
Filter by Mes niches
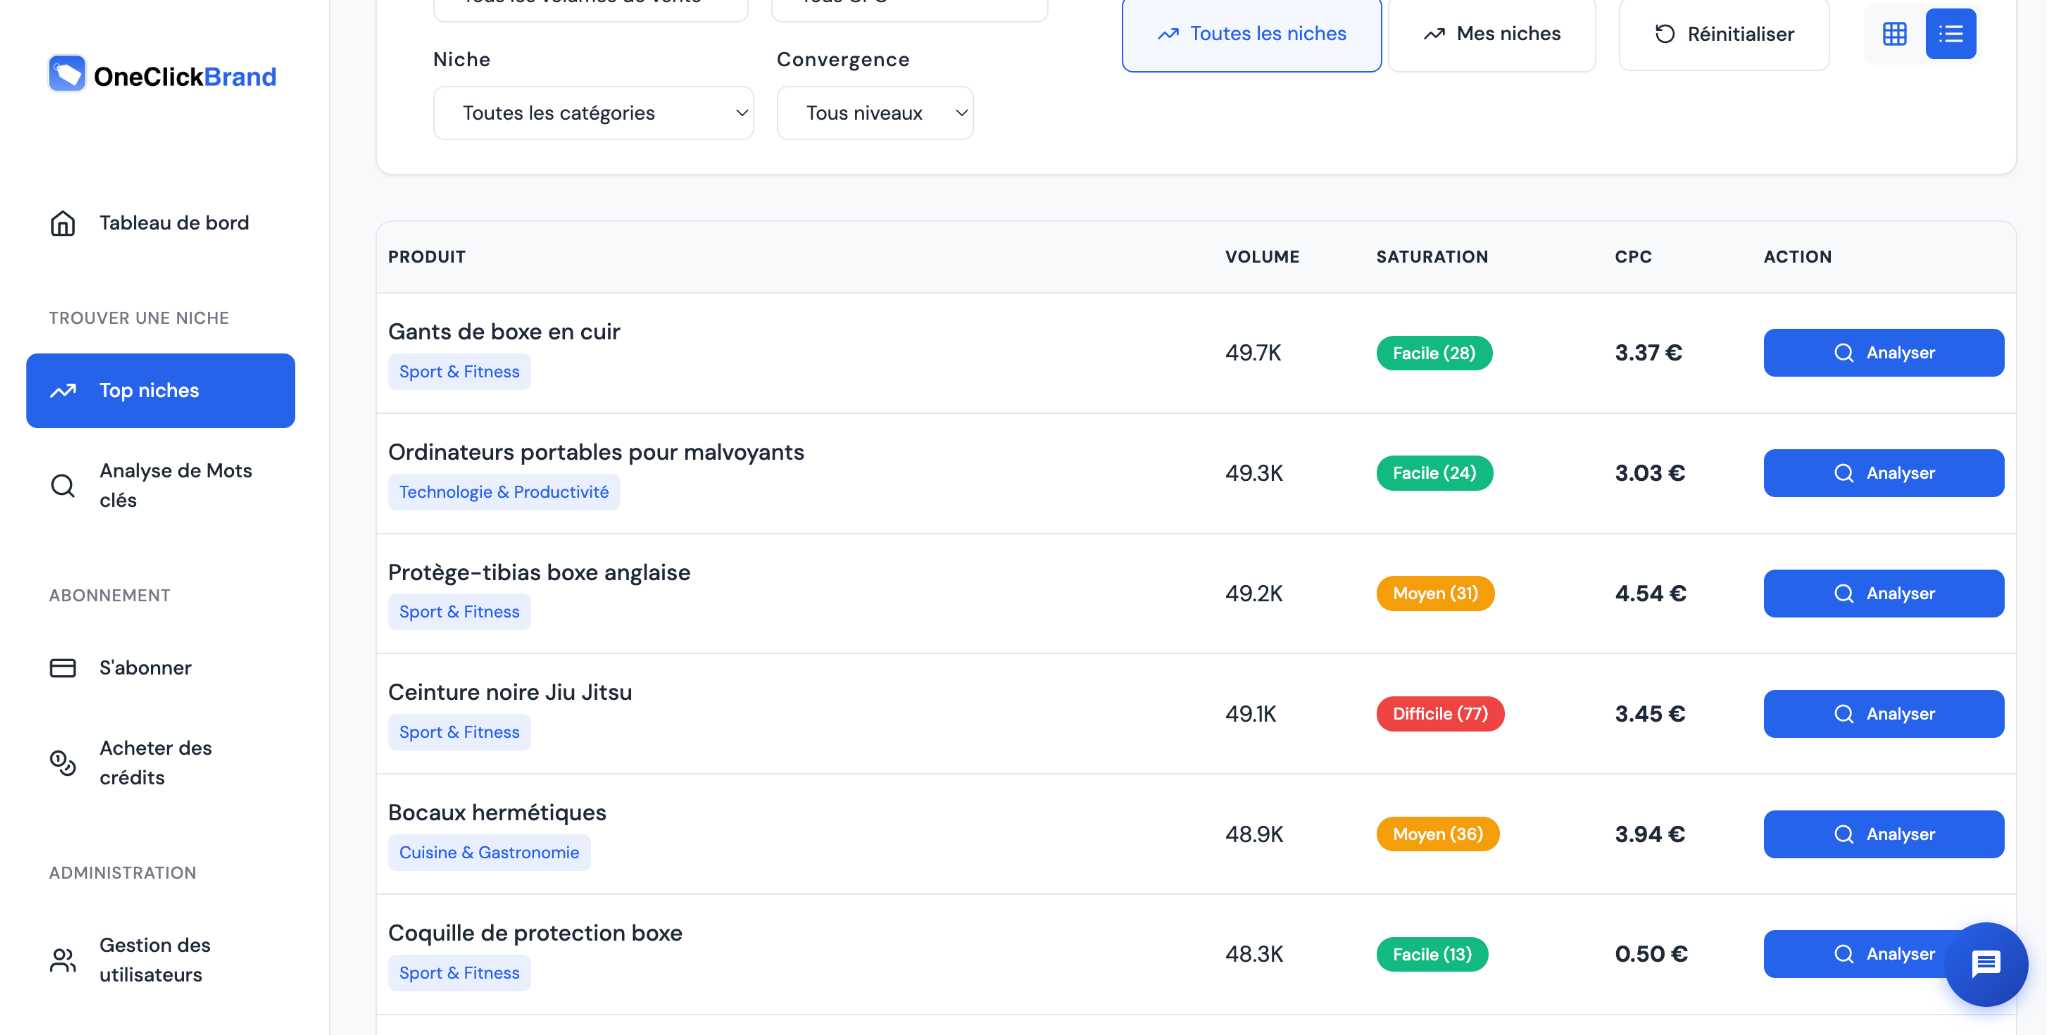point(1492,34)
